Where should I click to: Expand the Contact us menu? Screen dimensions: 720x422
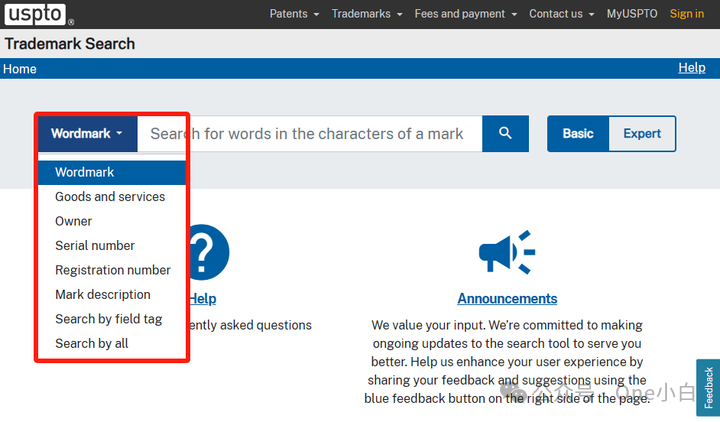(x=562, y=14)
